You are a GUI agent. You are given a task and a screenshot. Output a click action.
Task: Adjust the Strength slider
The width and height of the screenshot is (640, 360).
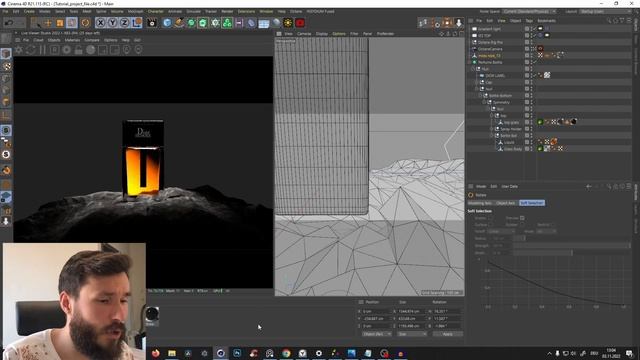(572, 246)
